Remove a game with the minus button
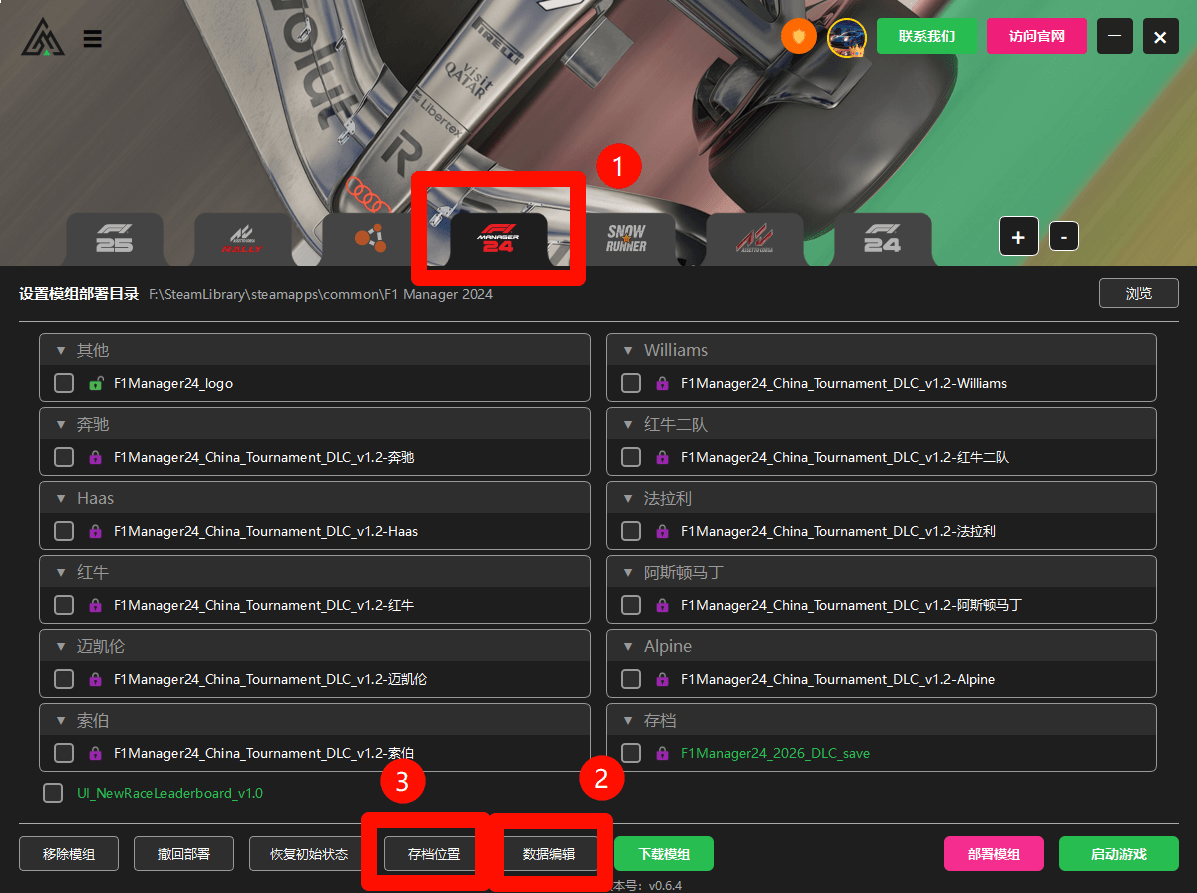 1063,237
